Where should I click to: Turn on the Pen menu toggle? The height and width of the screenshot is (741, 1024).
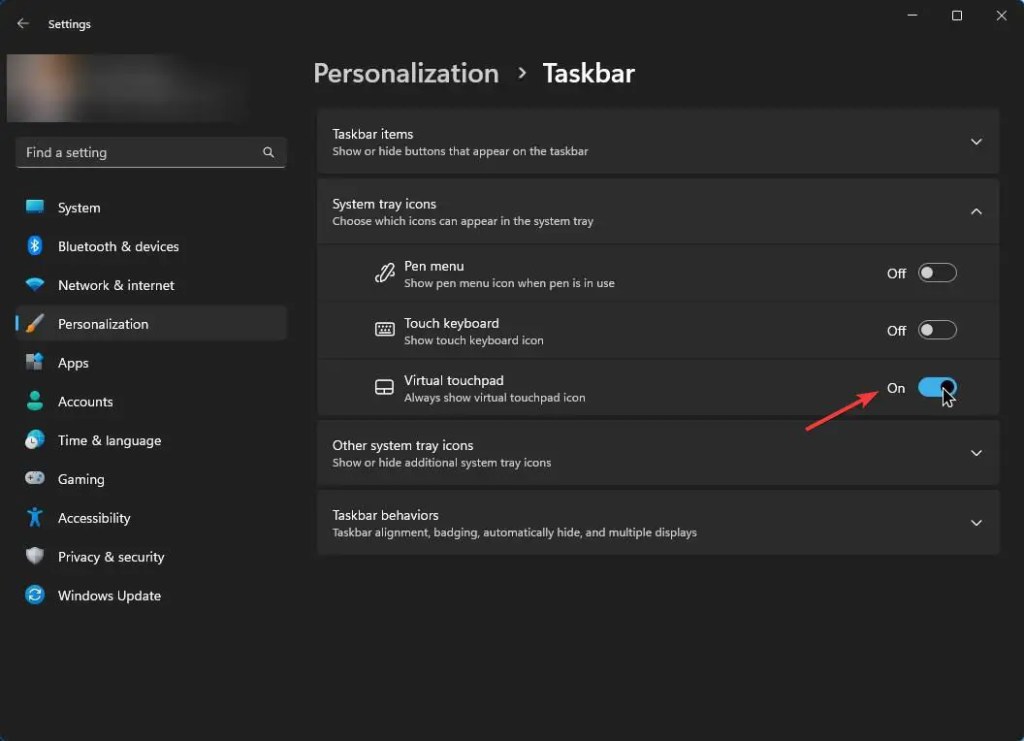coord(937,273)
